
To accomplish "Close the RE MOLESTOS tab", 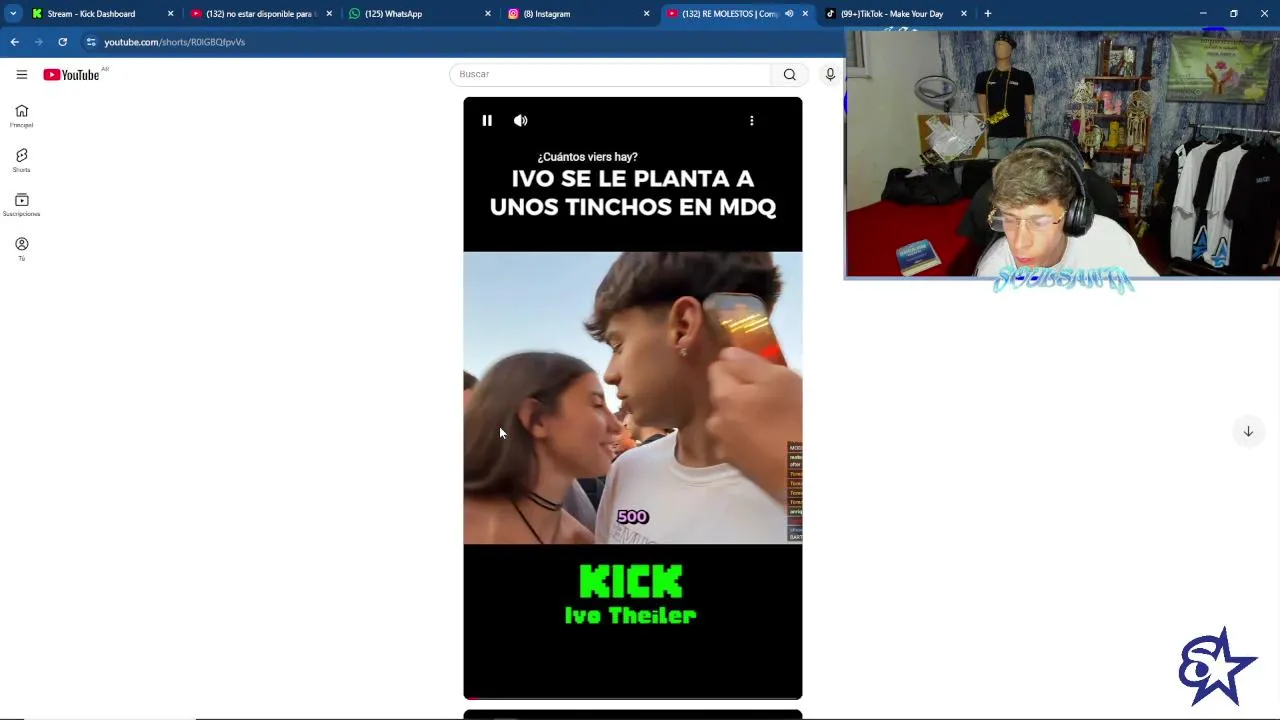I will 805,14.
